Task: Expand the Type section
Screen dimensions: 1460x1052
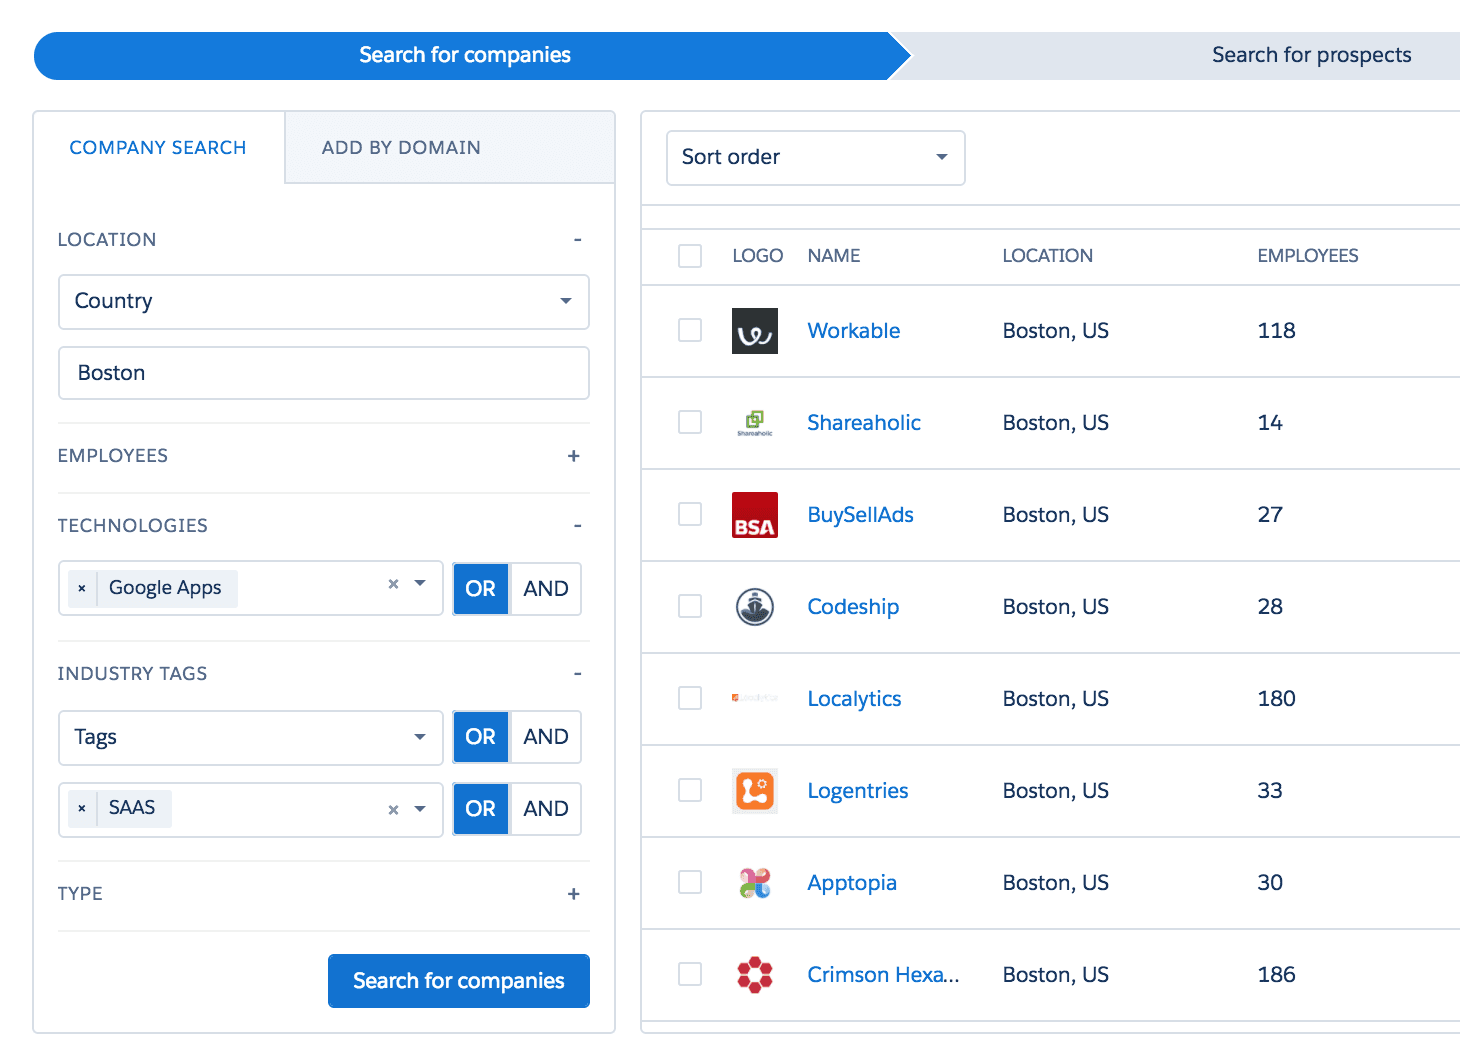Action: pos(574,894)
